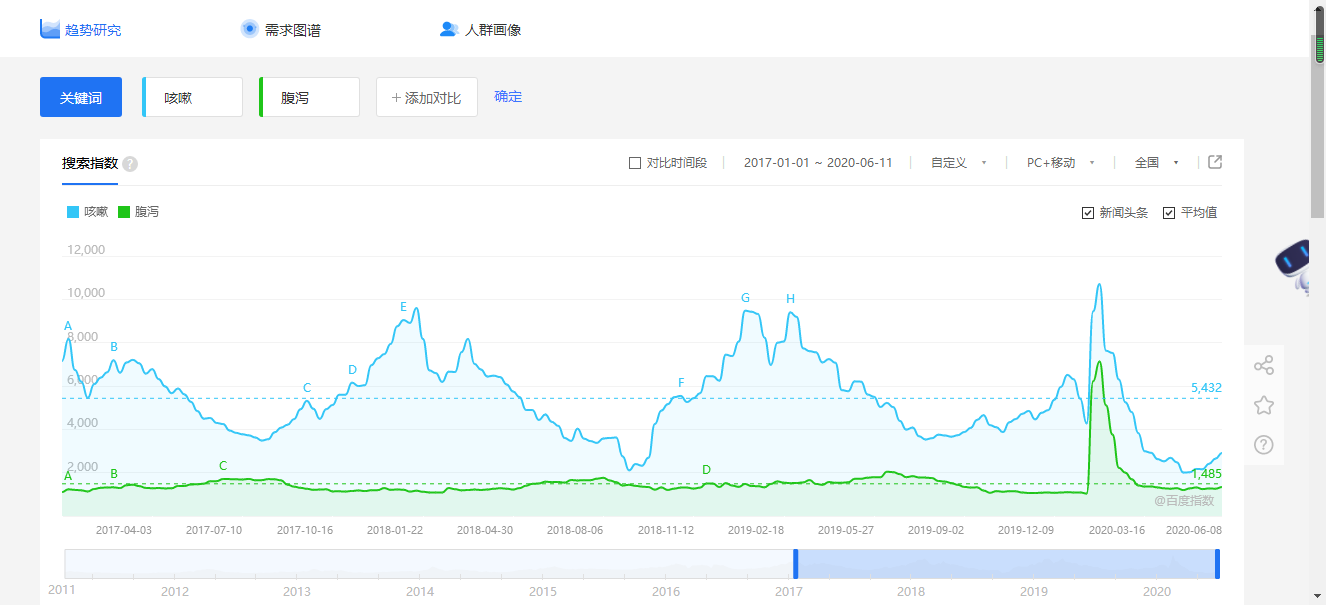The height and width of the screenshot is (605, 1326).
Task: Click blue news marker A on chart
Action: click(x=68, y=326)
